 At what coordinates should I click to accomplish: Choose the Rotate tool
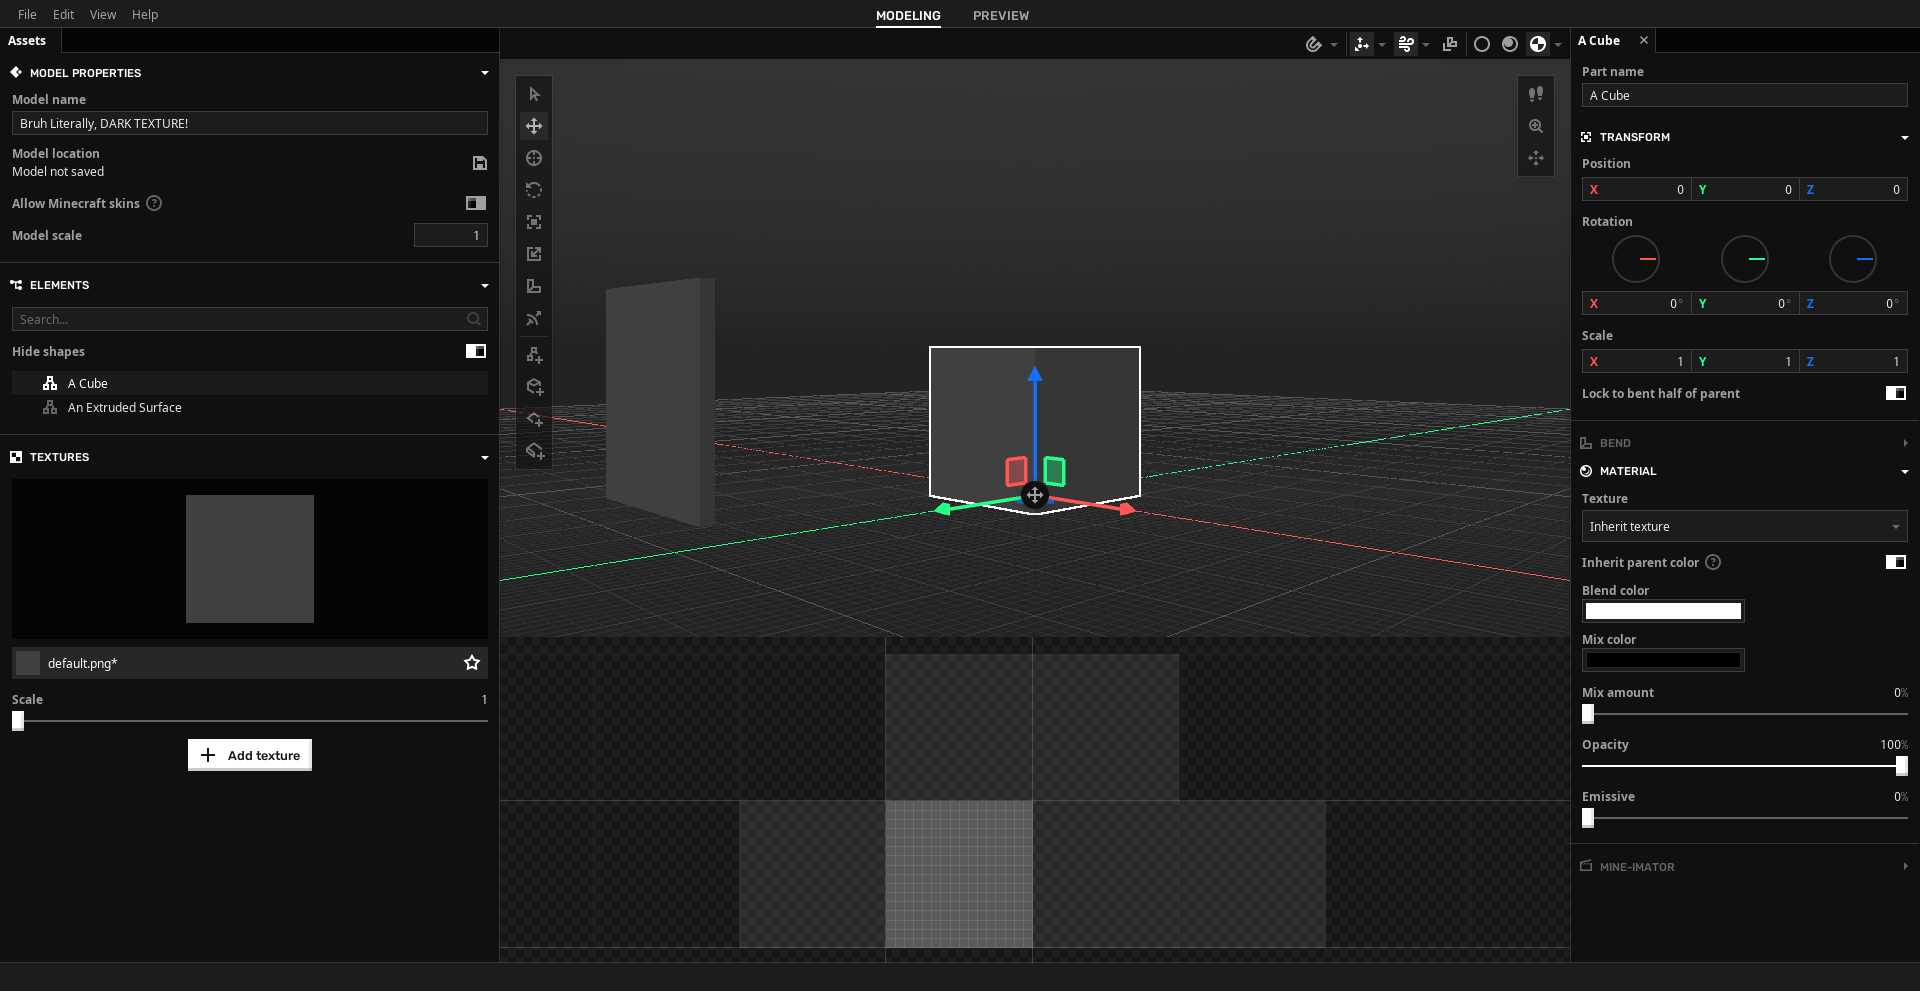coord(534,190)
